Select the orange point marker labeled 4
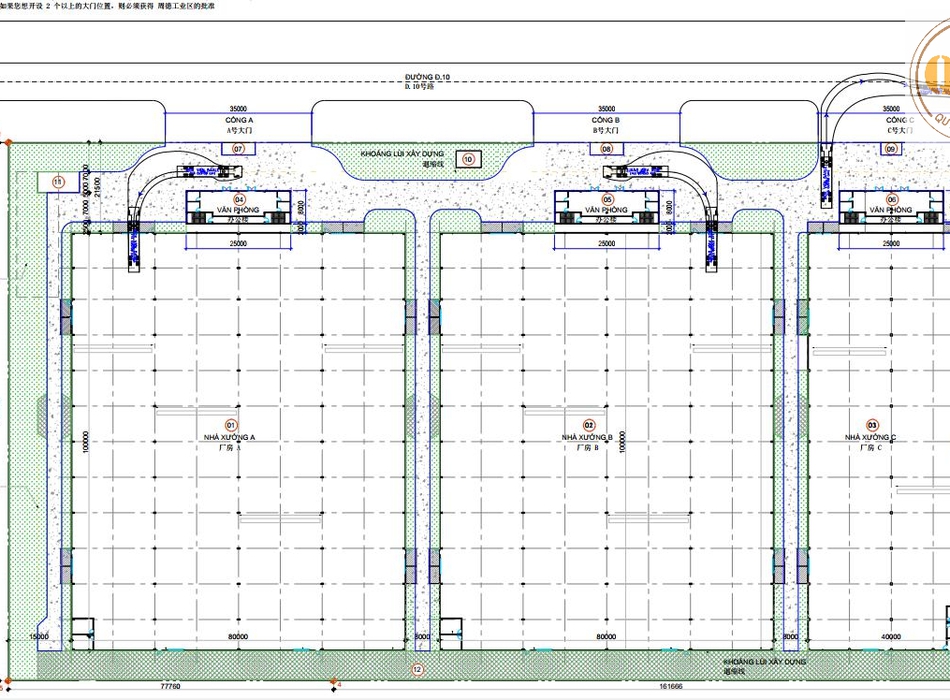Image resolution: width=950 pixels, height=700 pixels. (x=336, y=686)
